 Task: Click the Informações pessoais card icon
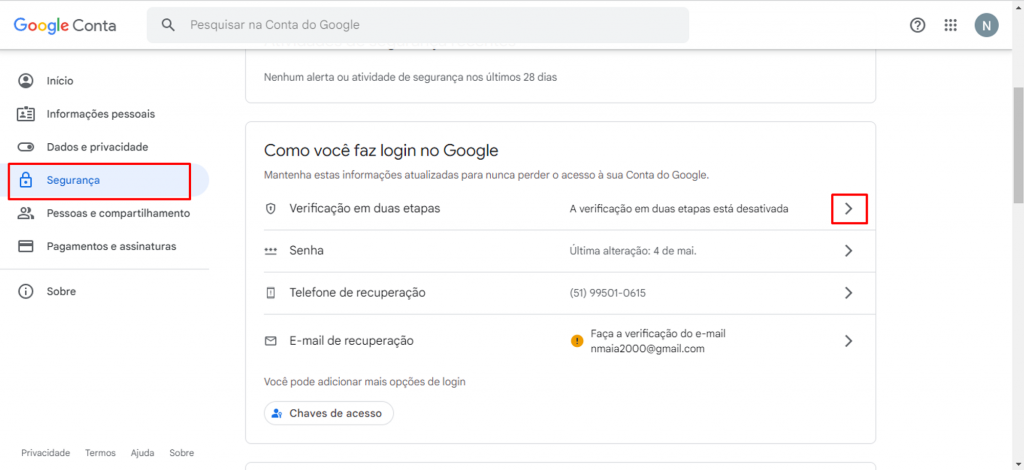click(25, 114)
